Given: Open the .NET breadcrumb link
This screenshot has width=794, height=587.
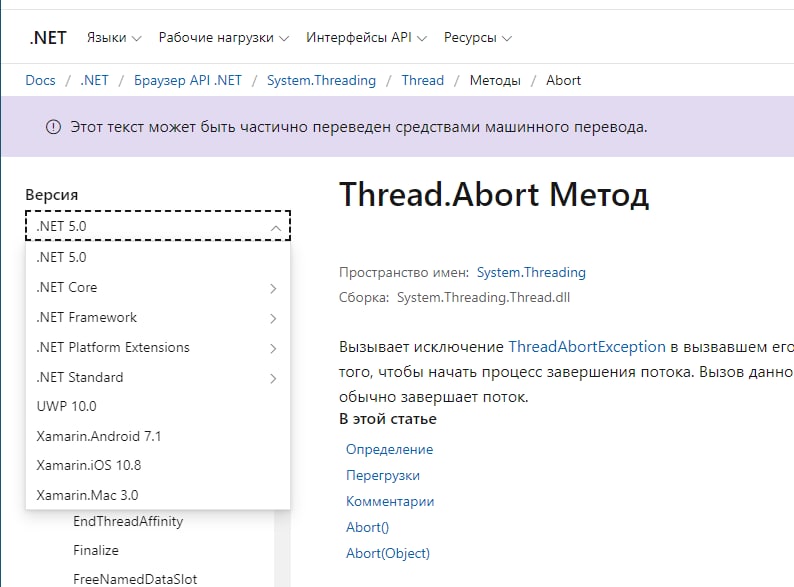Looking at the screenshot, I should tap(94, 81).
